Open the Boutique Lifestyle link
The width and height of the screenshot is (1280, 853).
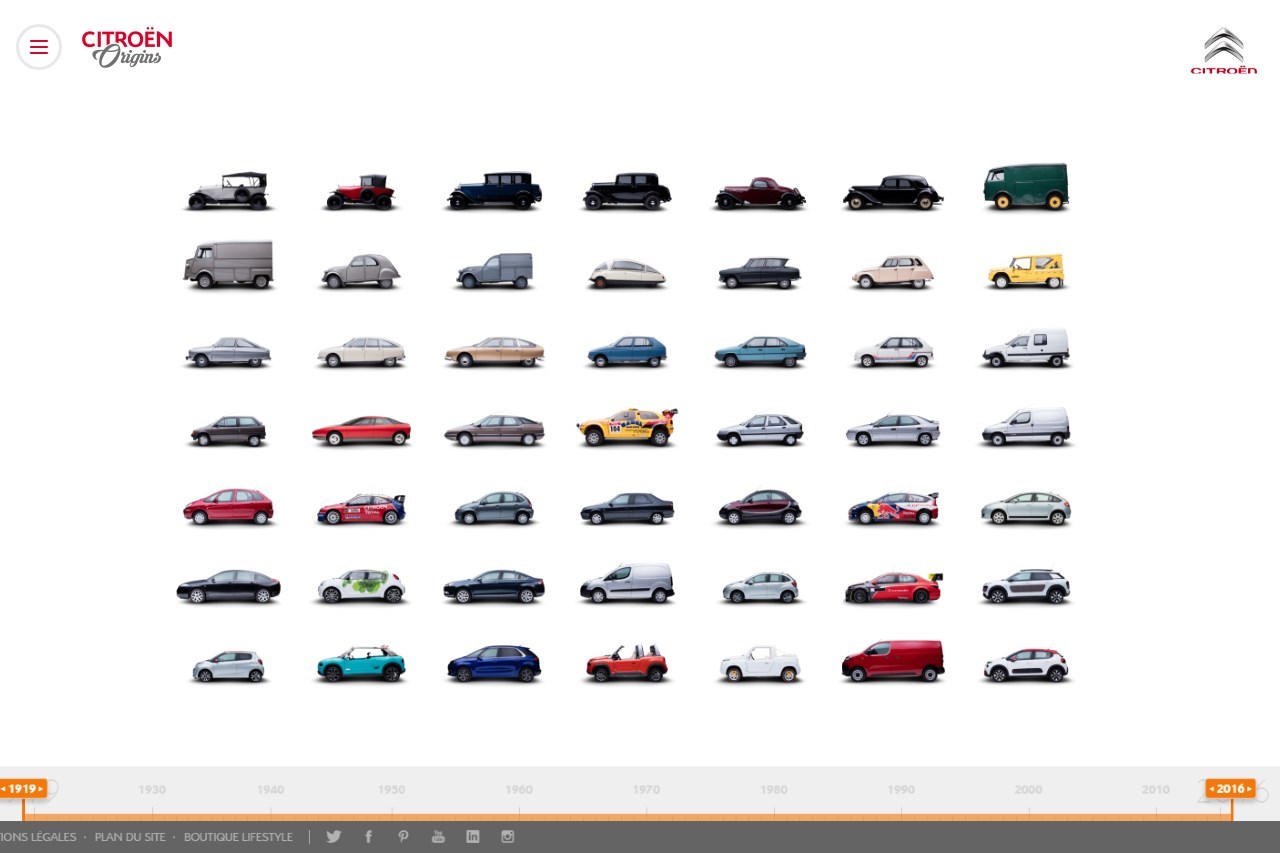coord(238,837)
